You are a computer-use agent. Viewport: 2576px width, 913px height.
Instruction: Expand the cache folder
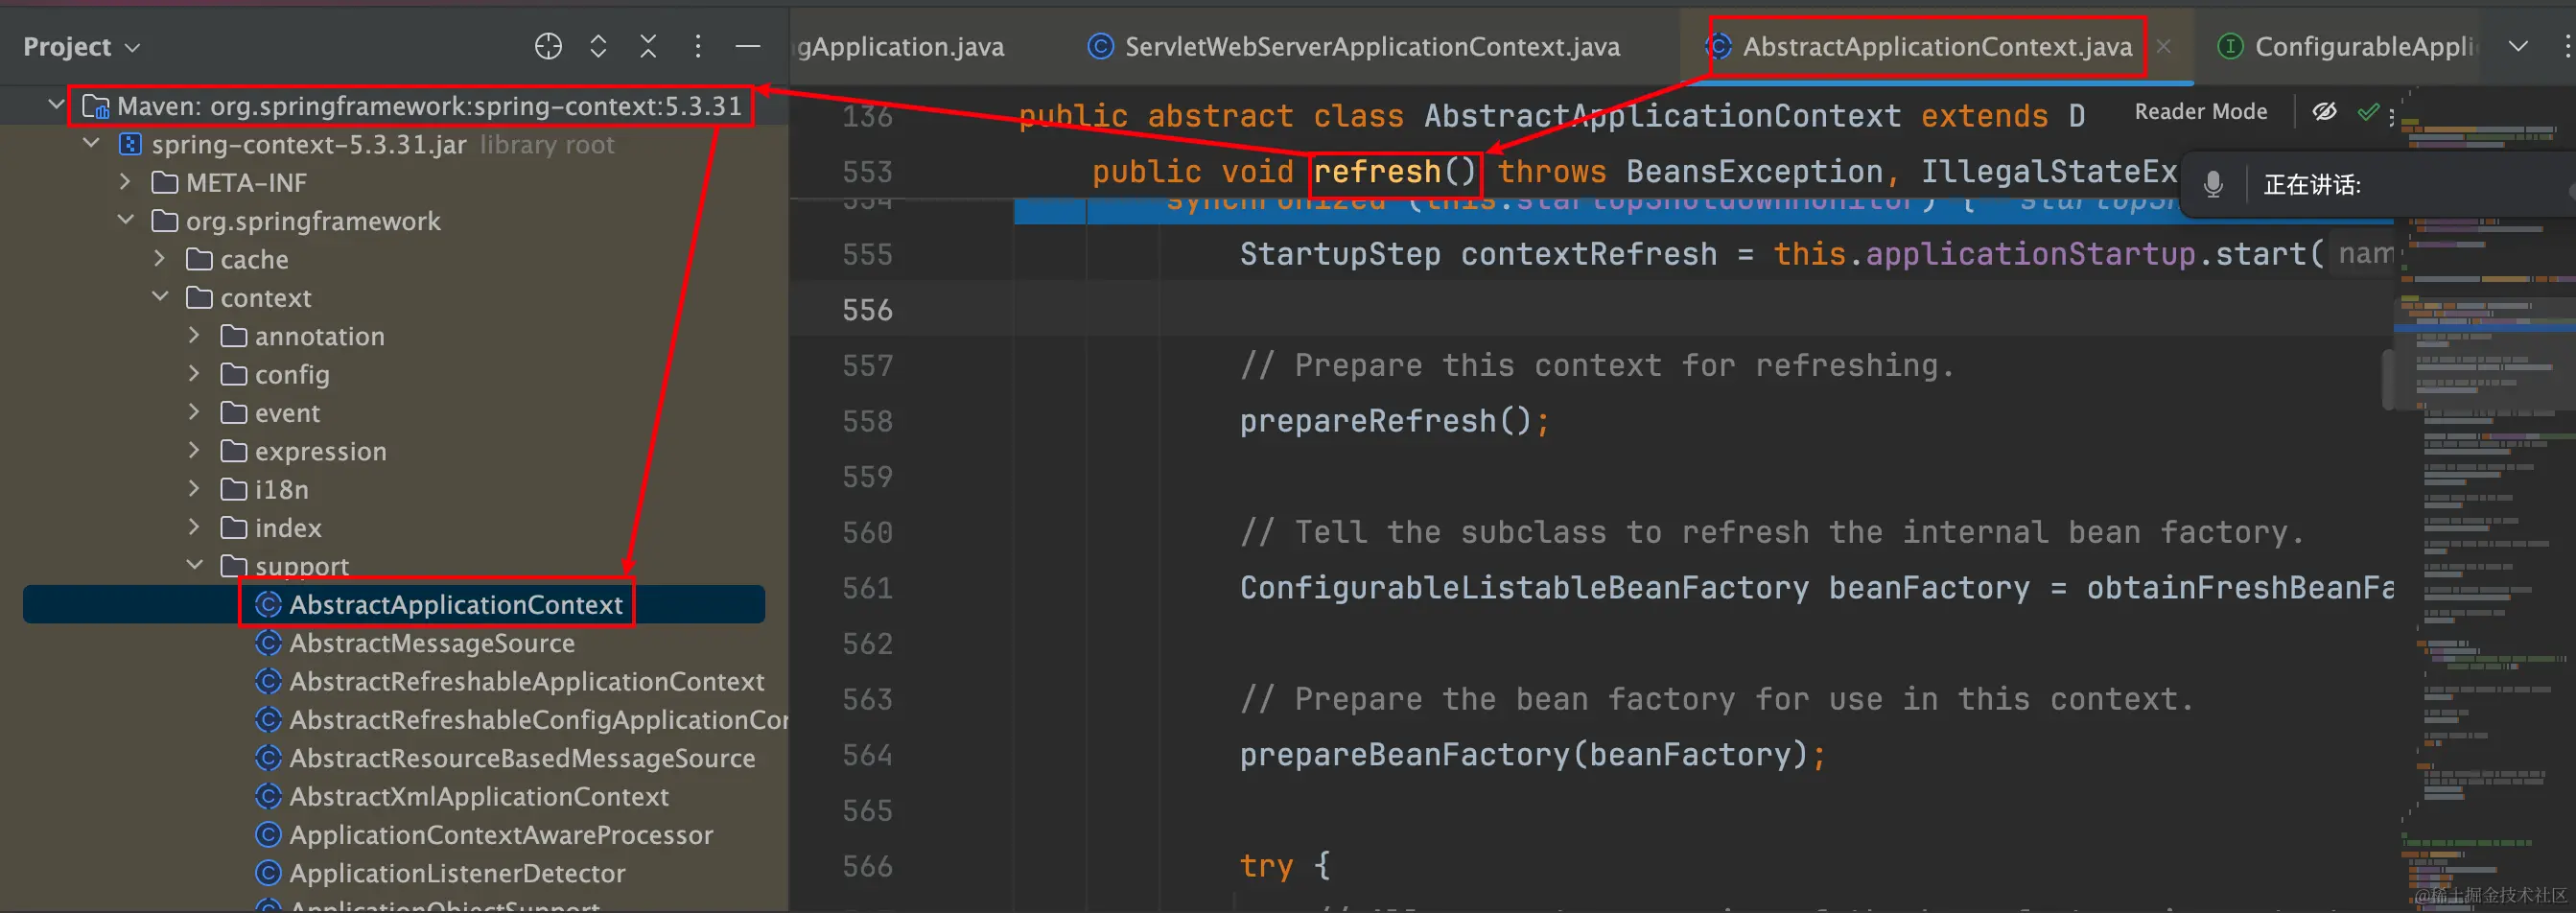pos(160,259)
